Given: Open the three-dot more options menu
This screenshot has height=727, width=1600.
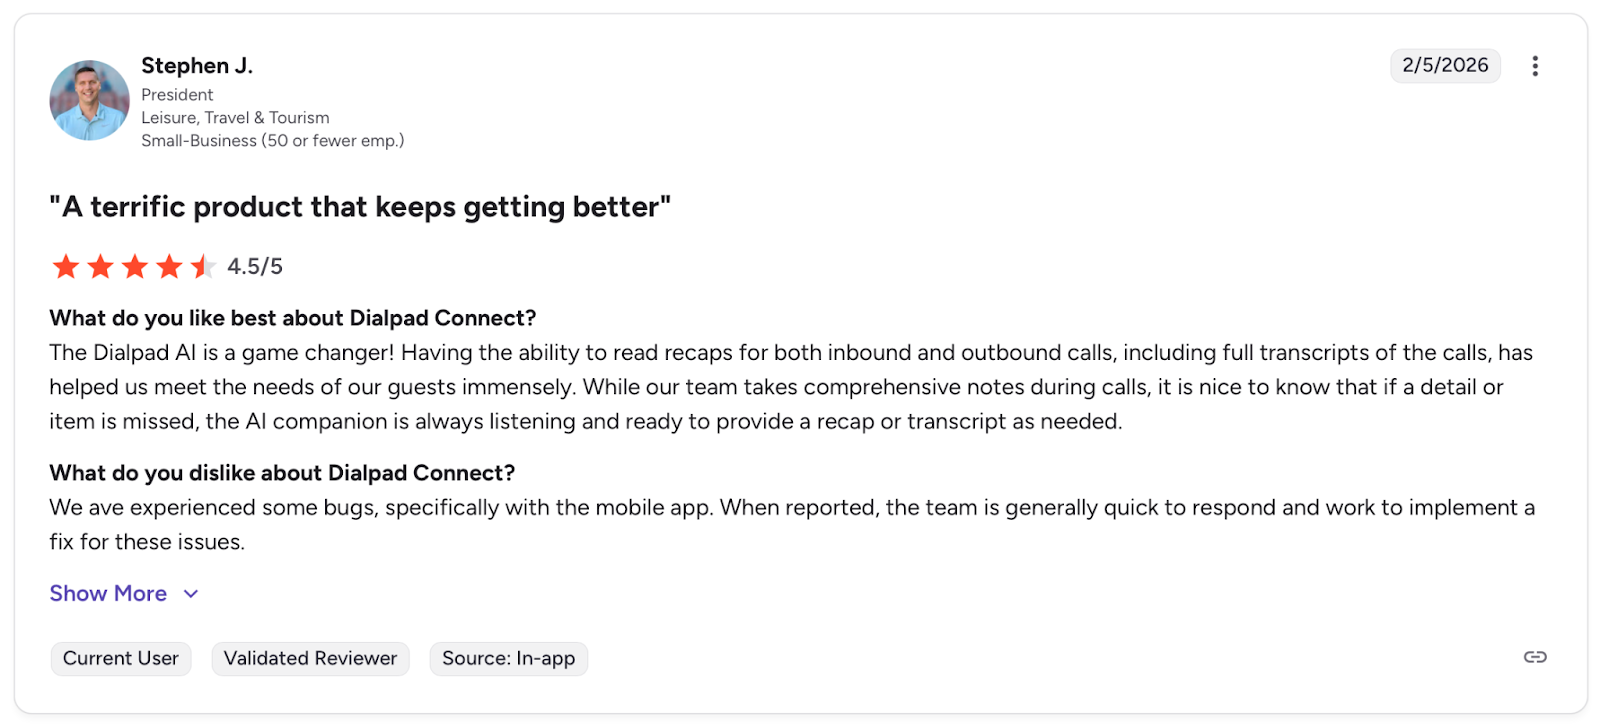Looking at the screenshot, I should [x=1535, y=66].
